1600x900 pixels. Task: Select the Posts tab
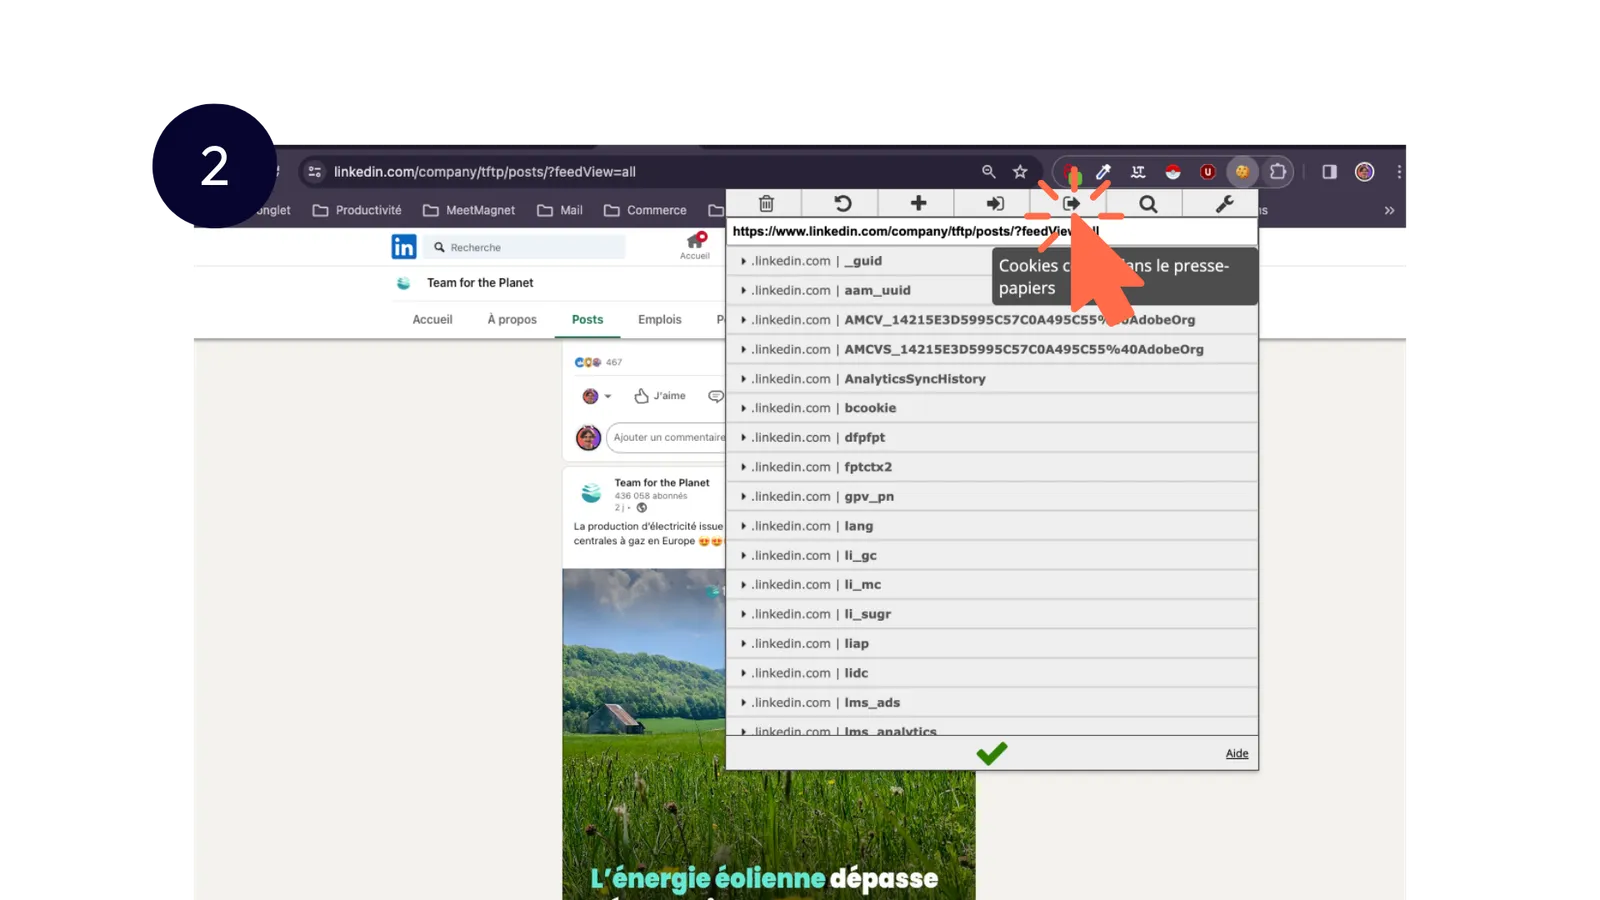click(587, 320)
